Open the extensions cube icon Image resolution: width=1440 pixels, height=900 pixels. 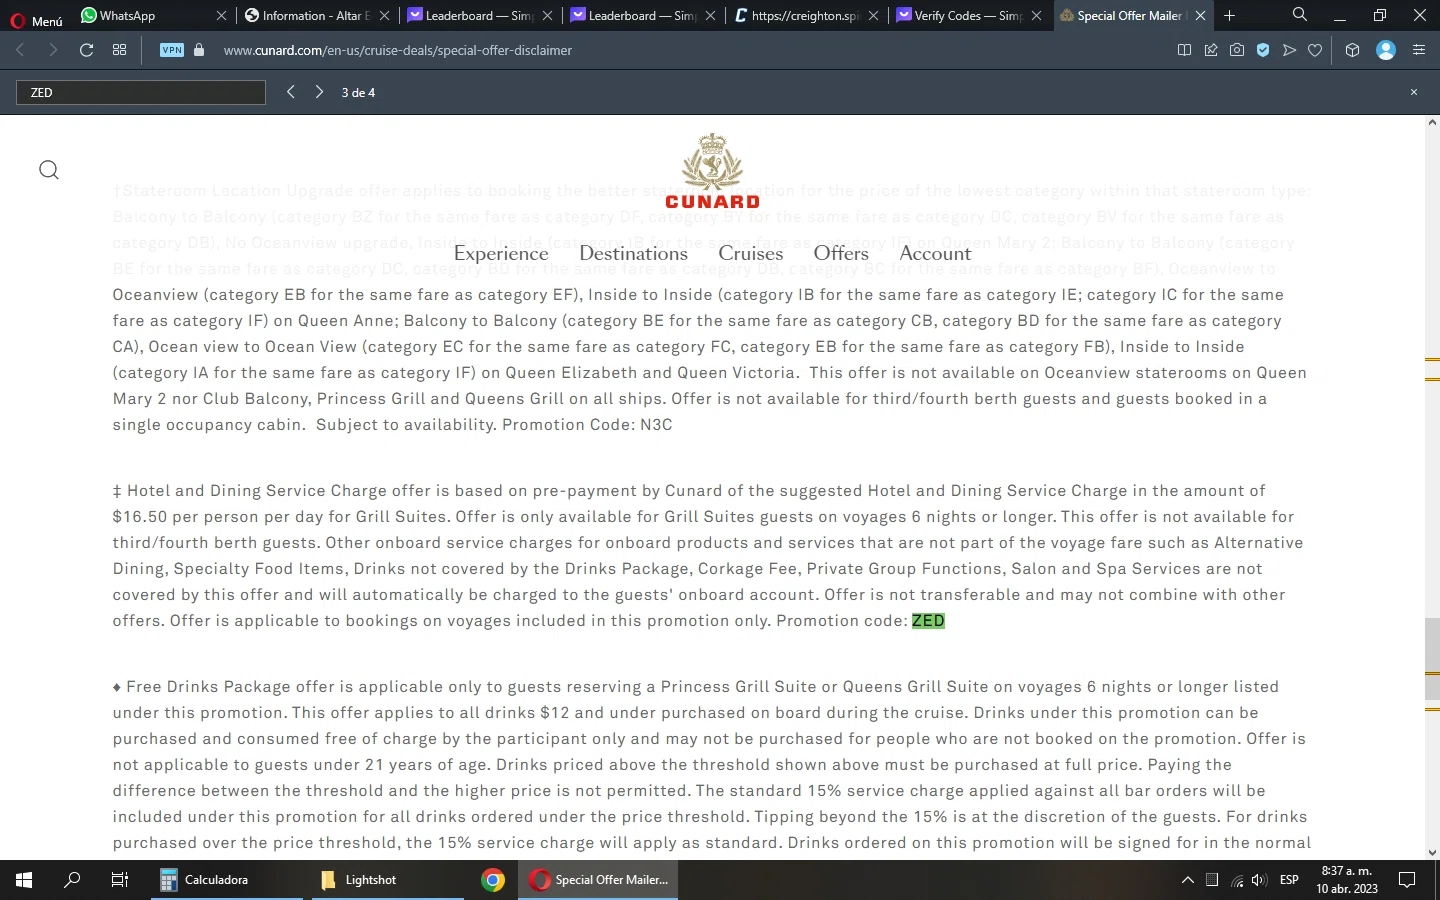pos(1352,50)
